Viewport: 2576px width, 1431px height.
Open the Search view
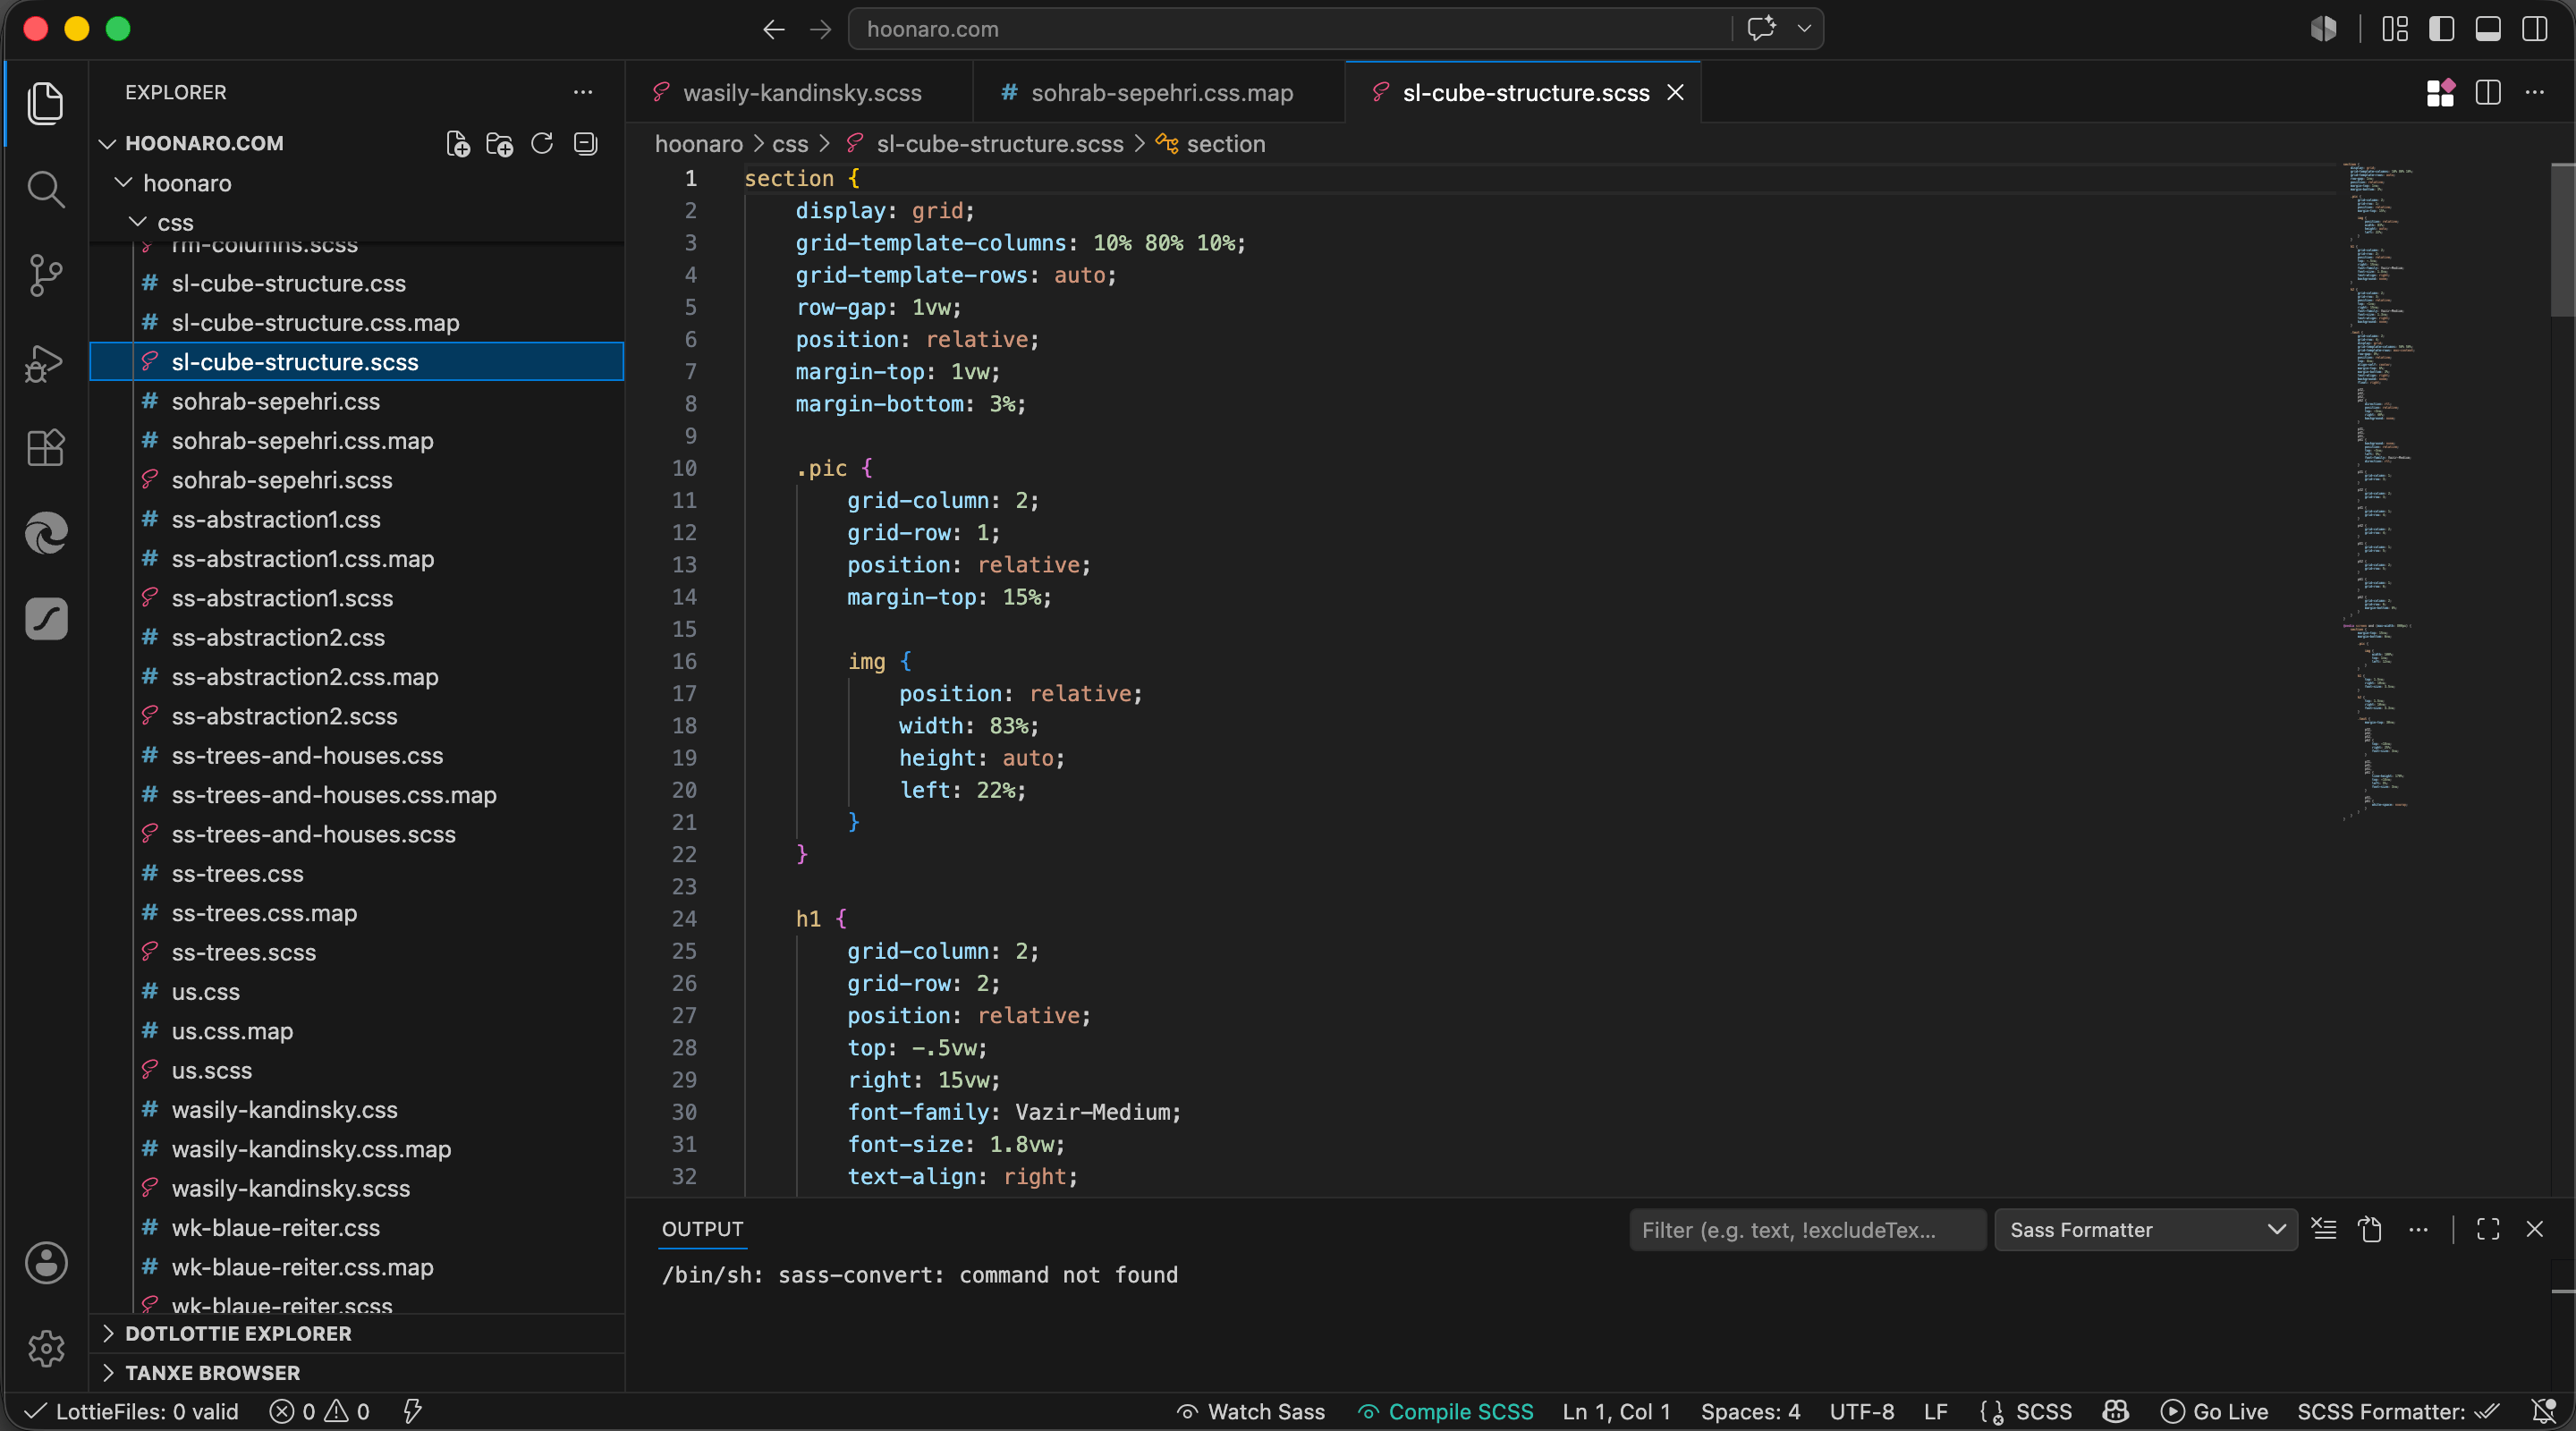pyautogui.click(x=46, y=190)
